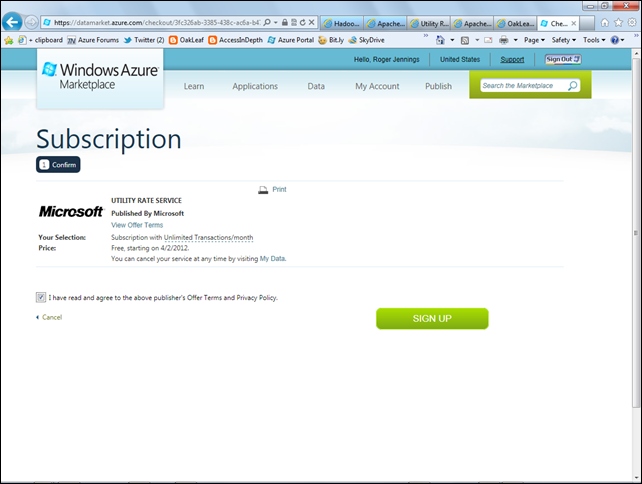The height and width of the screenshot is (484, 642).
Task: Click the Print link on the page
Action: 279,190
